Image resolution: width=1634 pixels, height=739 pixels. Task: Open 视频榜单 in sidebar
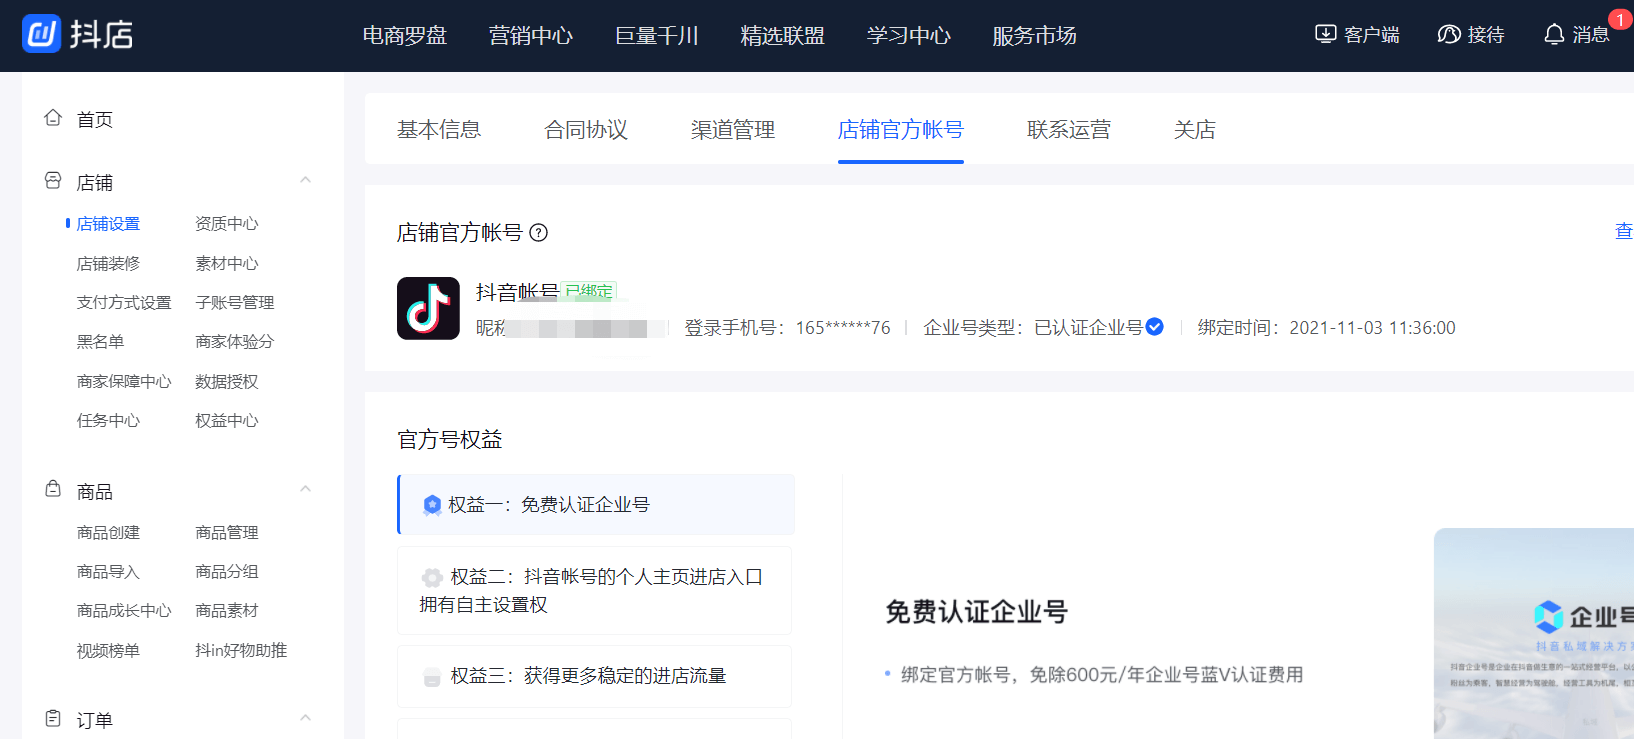tap(108, 651)
